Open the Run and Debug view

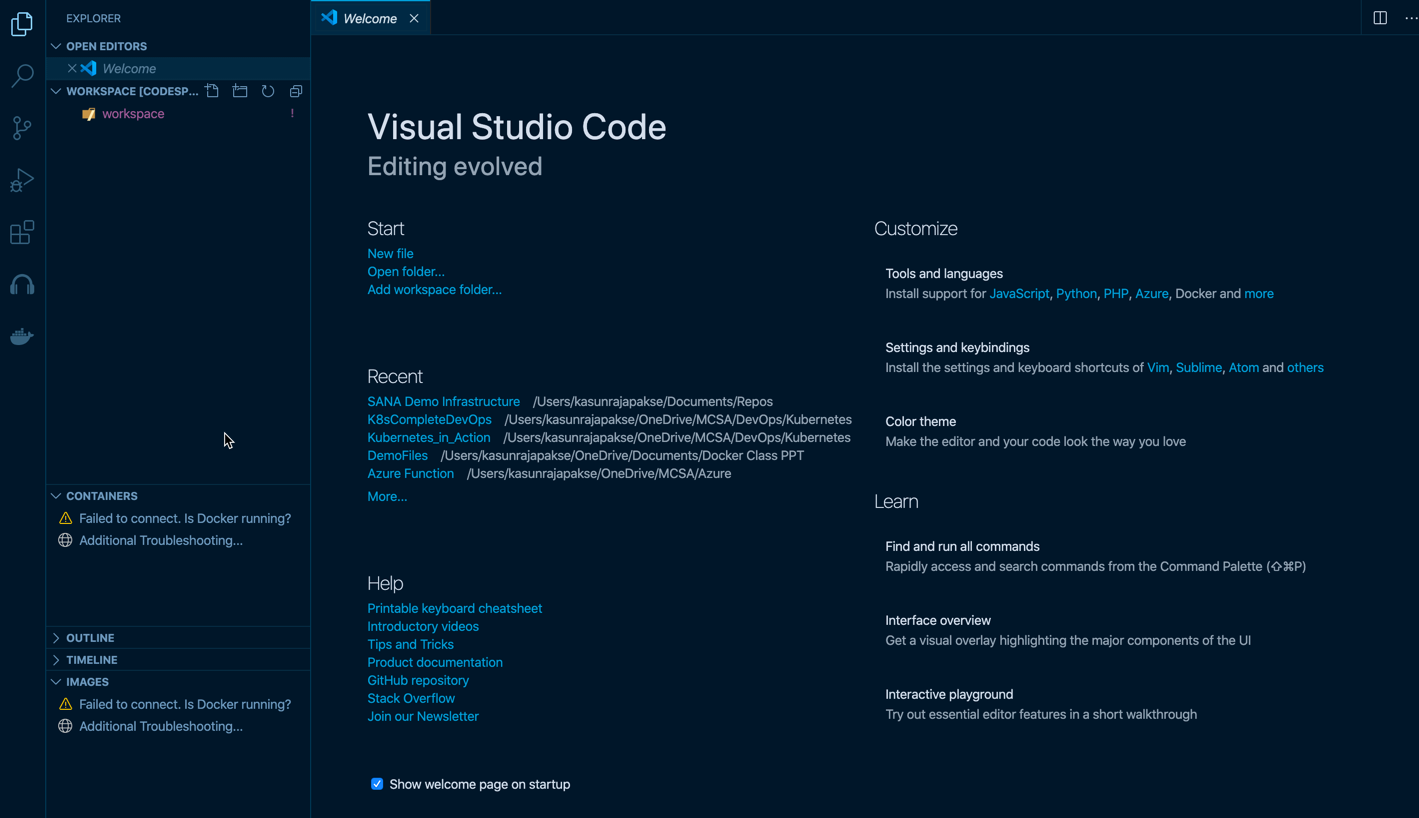(22, 180)
